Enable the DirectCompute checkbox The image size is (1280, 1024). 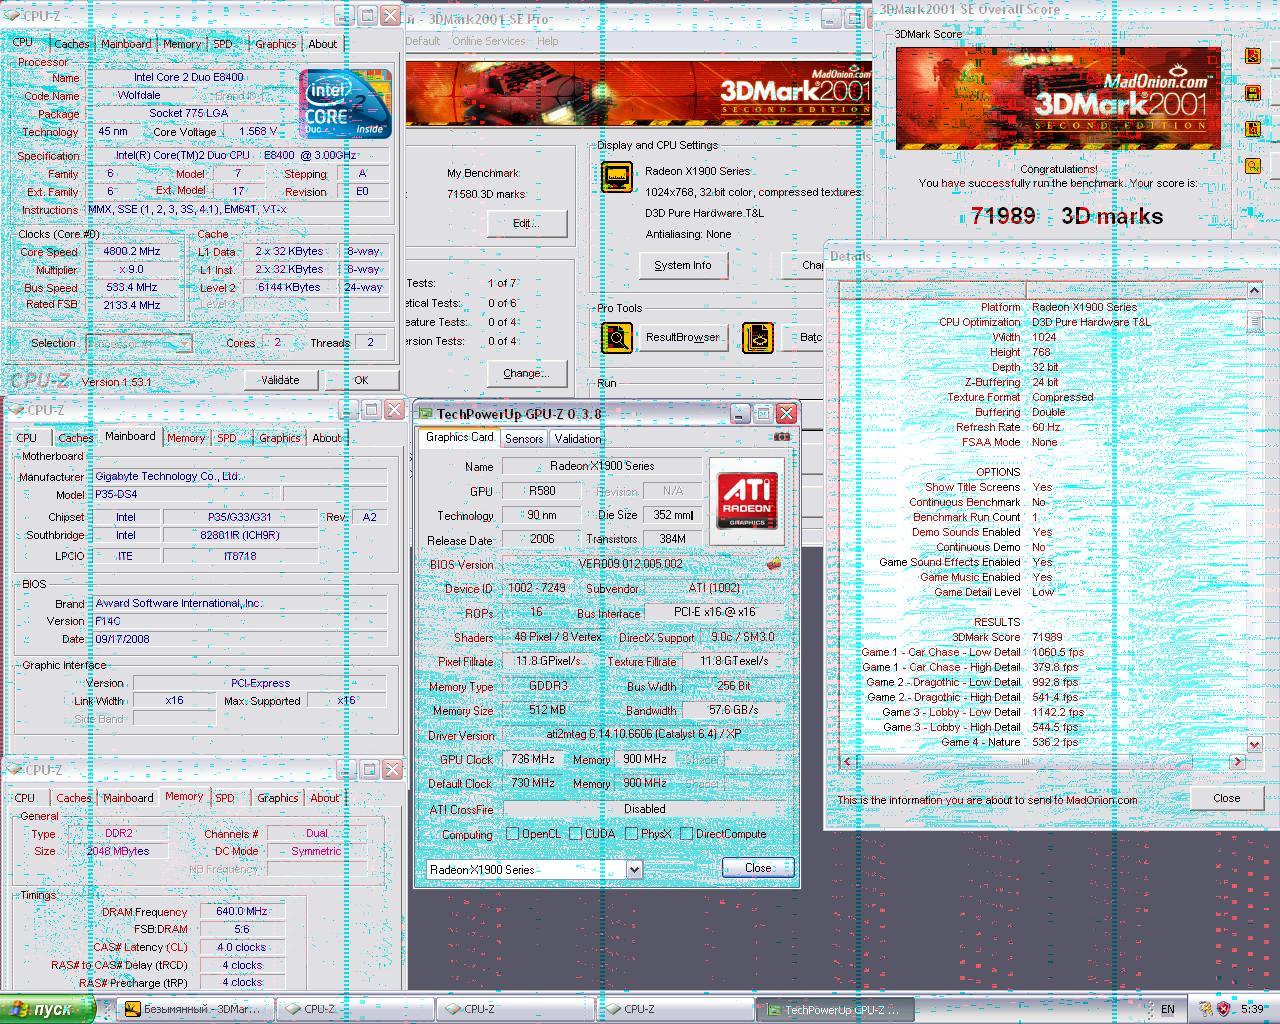pos(686,834)
